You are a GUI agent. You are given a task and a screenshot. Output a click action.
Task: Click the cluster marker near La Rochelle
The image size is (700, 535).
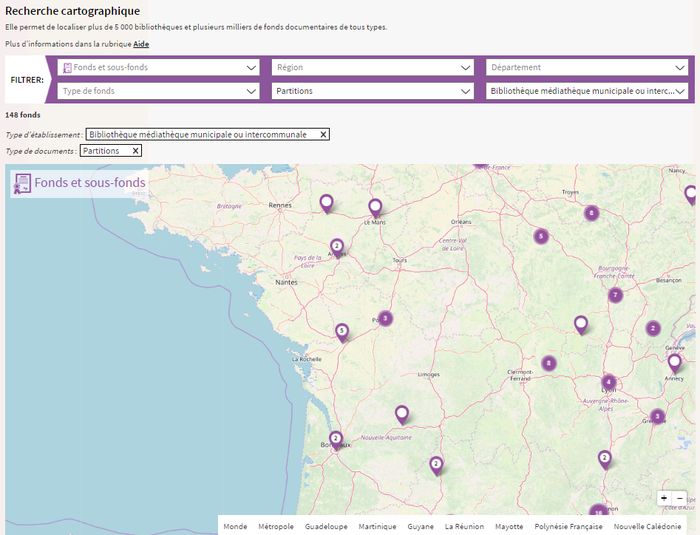pos(342,330)
